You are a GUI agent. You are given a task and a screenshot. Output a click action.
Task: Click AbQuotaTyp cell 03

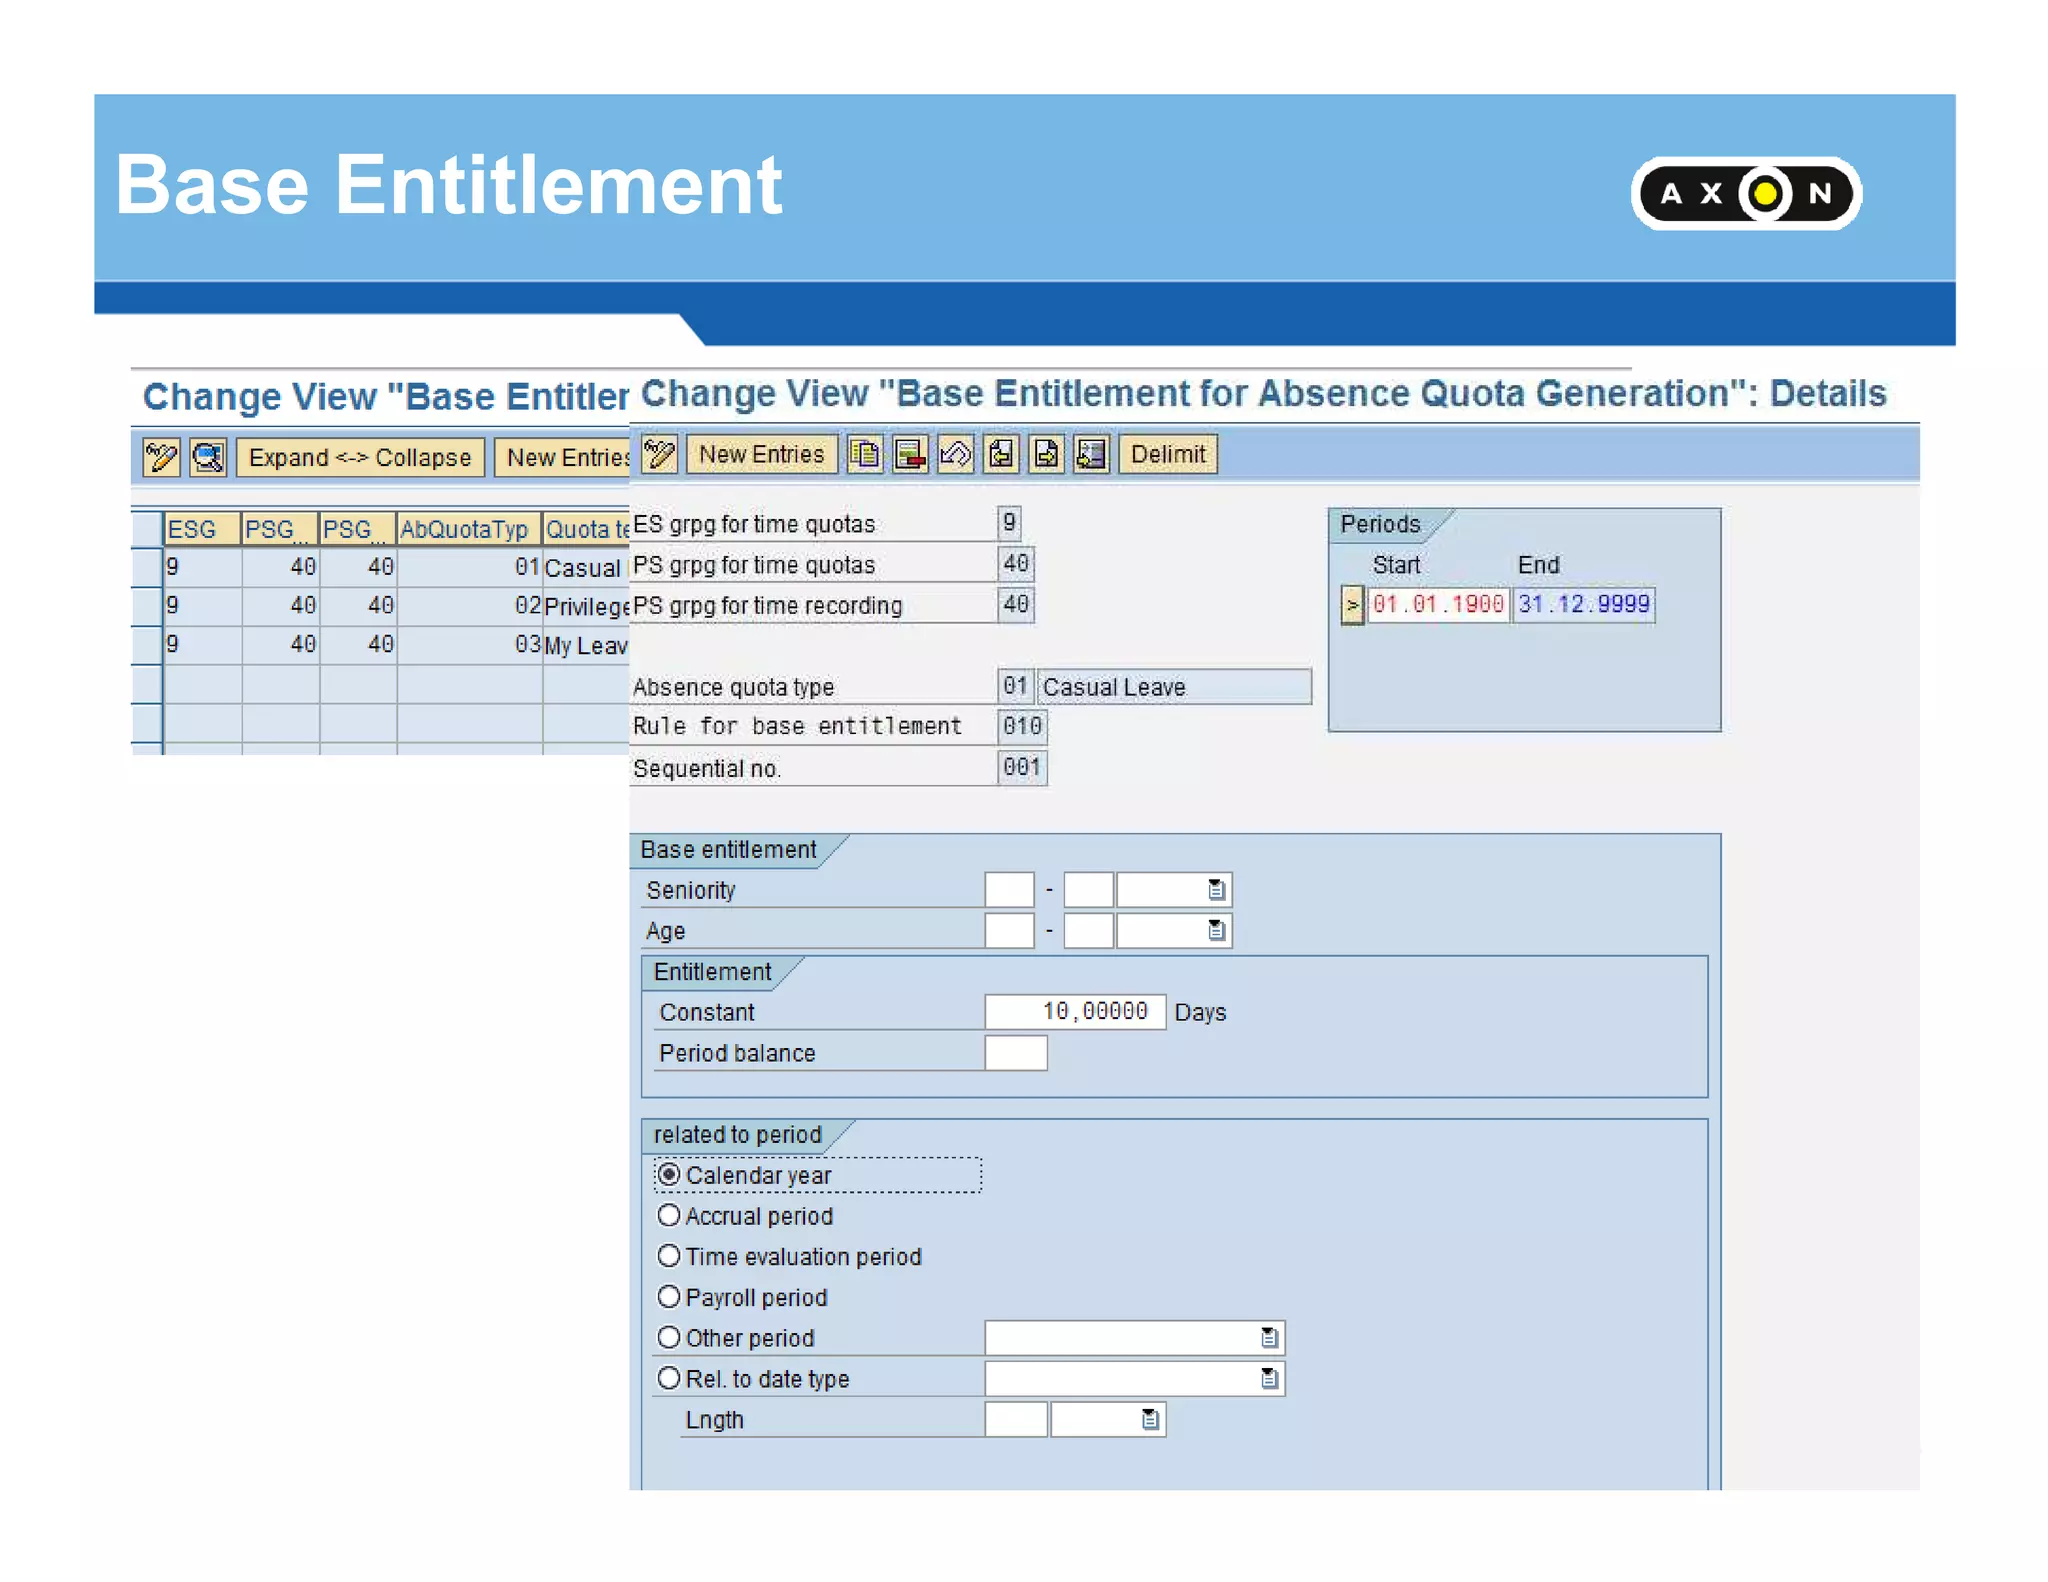click(x=469, y=645)
